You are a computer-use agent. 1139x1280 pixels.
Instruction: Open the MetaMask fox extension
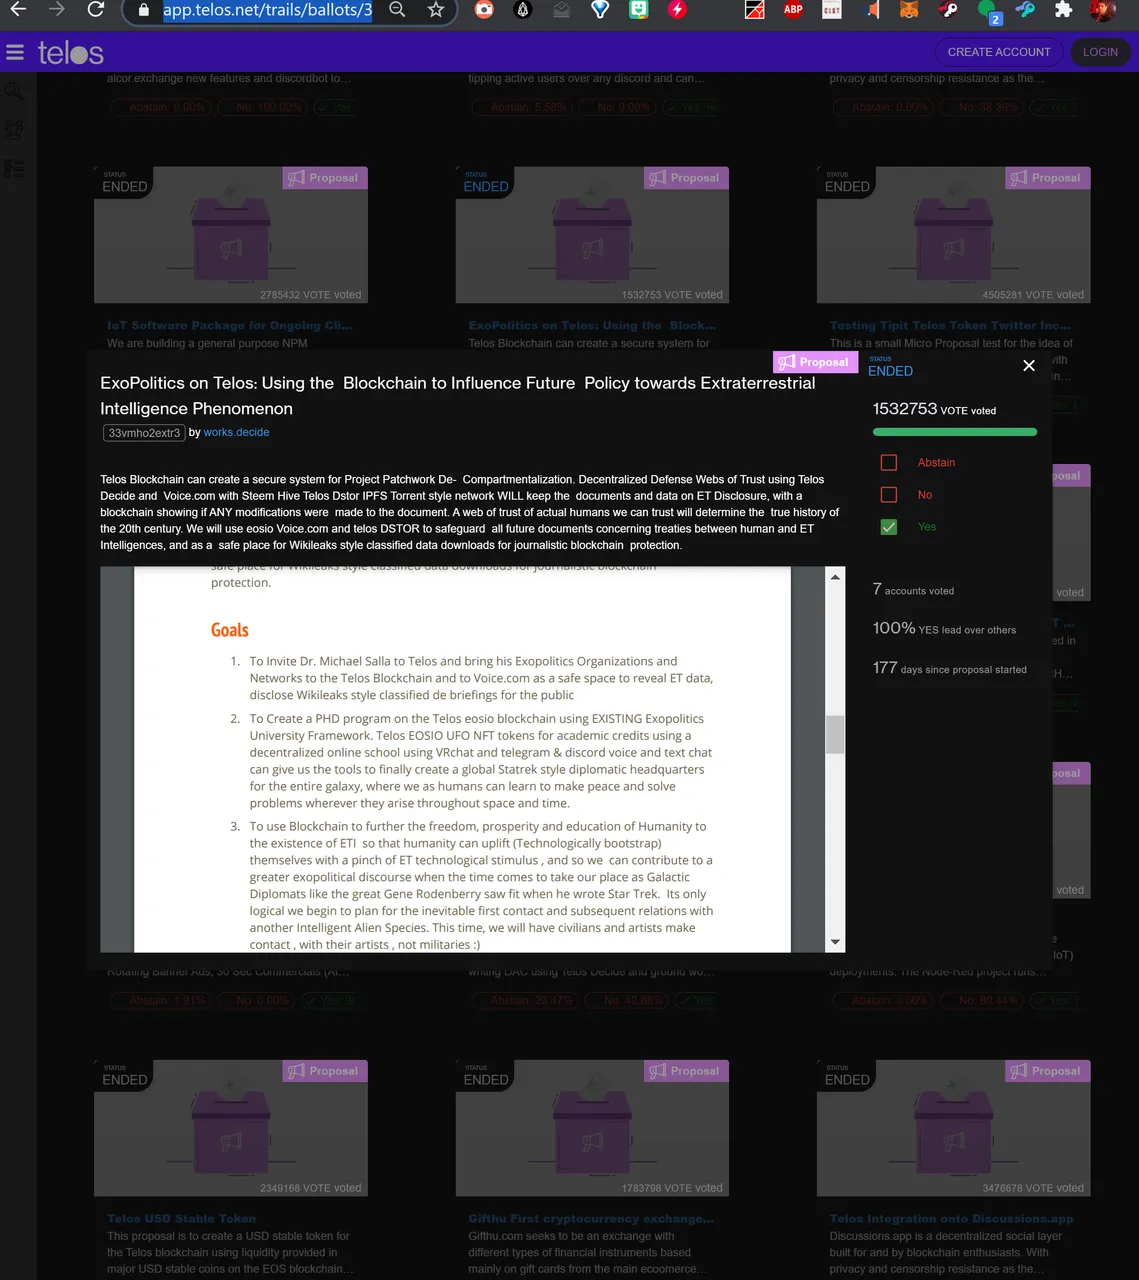909,10
